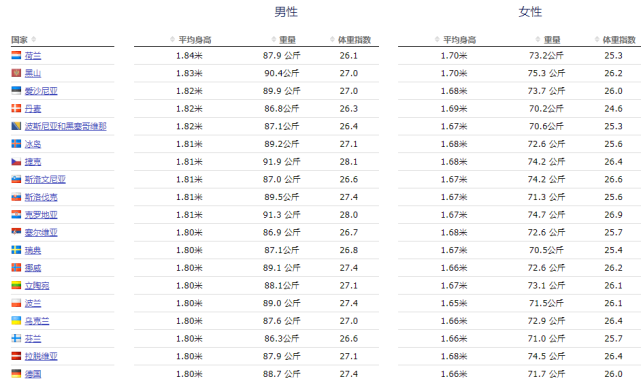This screenshot has width=641, height=381.
Task: Open the 冰岛 country link
Action: point(33,144)
